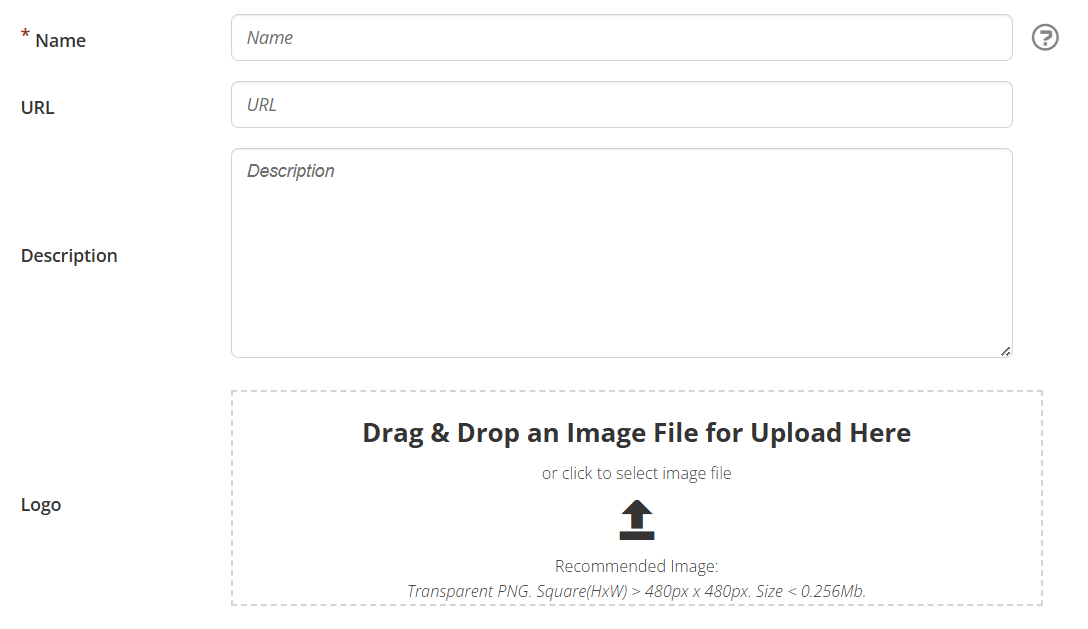Click the URL field label
Screen dimensions: 1088x629
pos(37,108)
